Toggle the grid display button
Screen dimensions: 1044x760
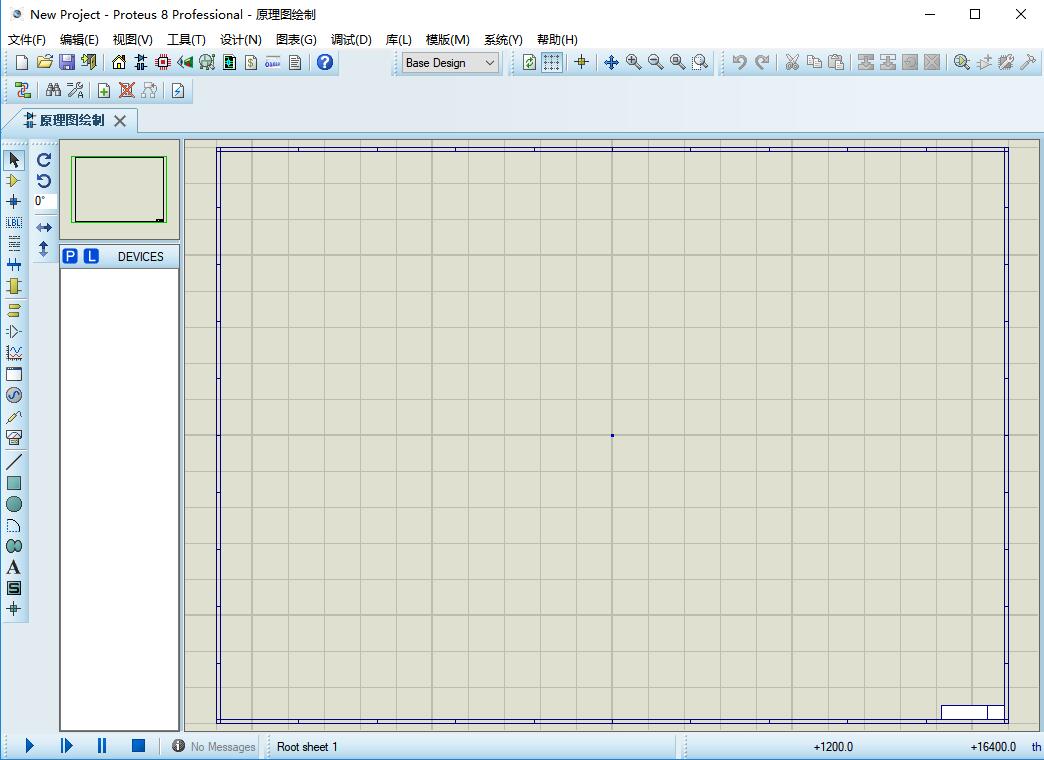pyautogui.click(x=552, y=62)
